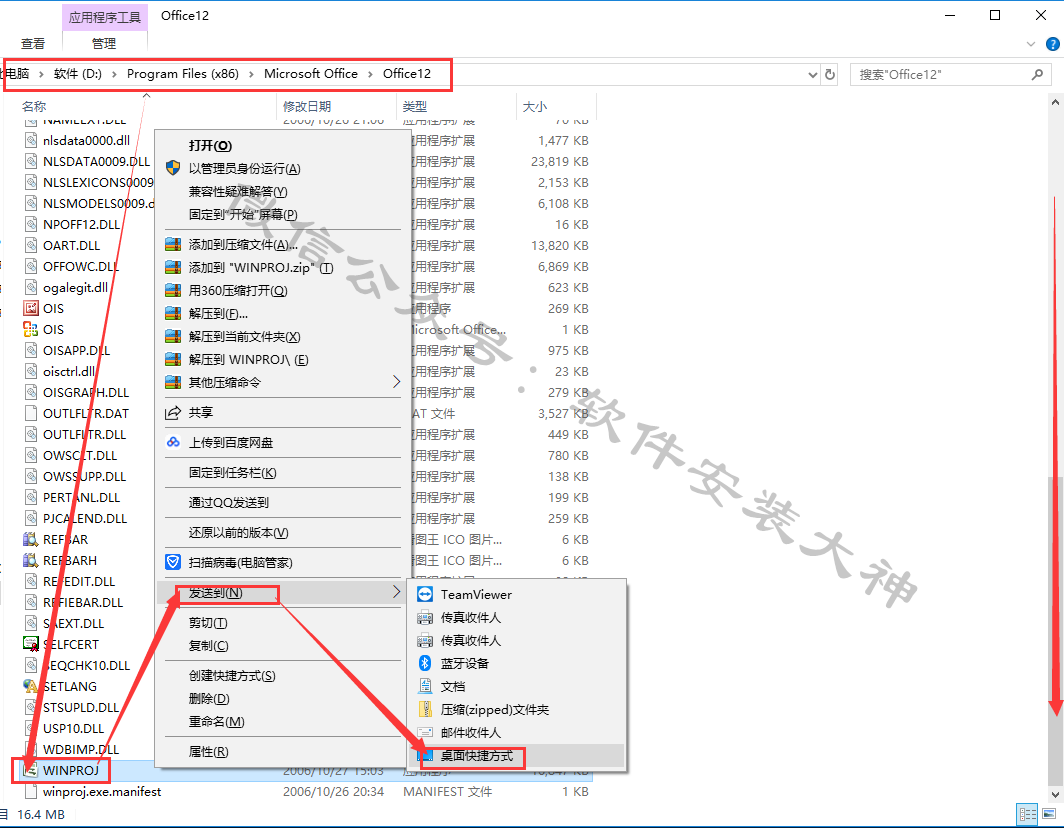Click the Bluetooth device icon
The width and height of the screenshot is (1064, 828).
pos(425,663)
